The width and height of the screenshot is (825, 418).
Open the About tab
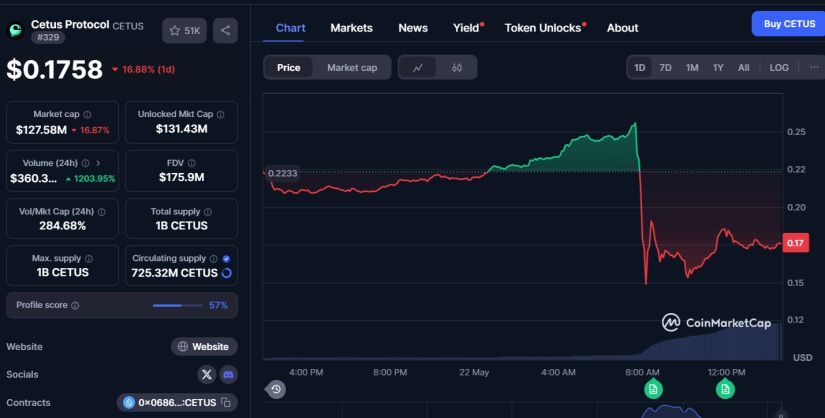[622, 28]
